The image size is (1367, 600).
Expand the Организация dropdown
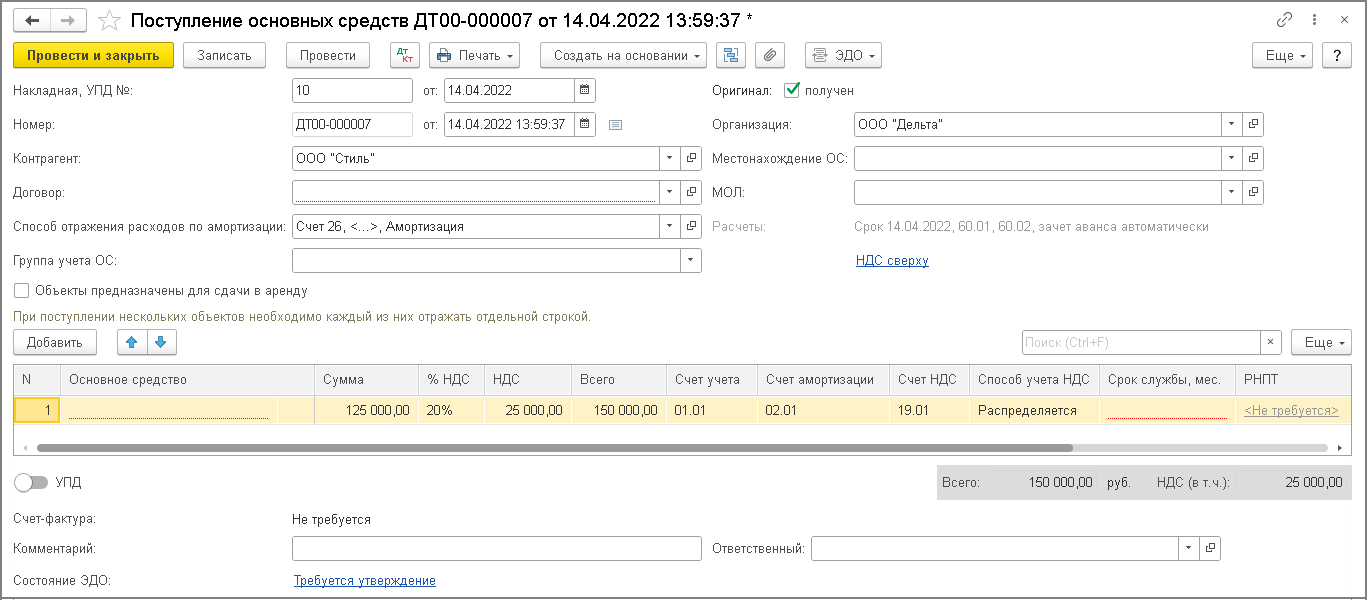1230,125
